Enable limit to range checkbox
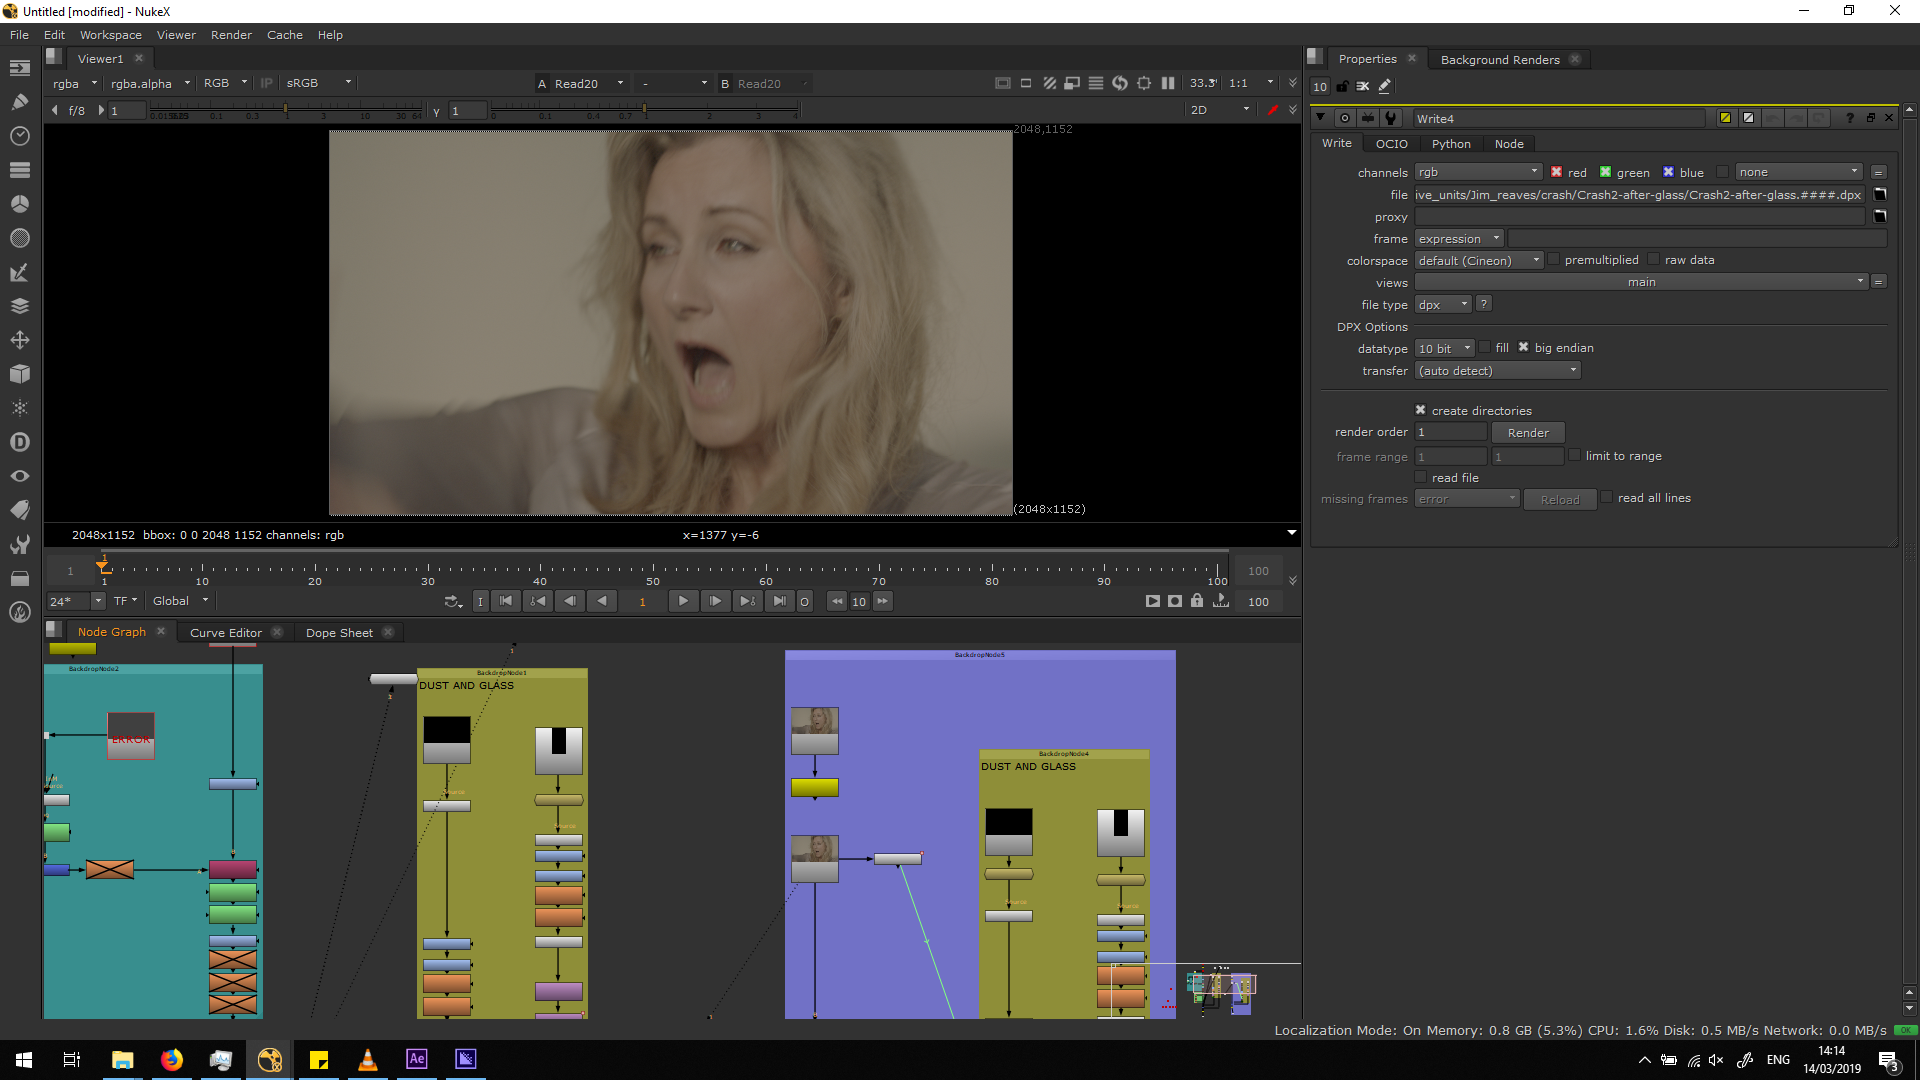The width and height of the screenshot is (1920, 1080). tap(1575, 456)
